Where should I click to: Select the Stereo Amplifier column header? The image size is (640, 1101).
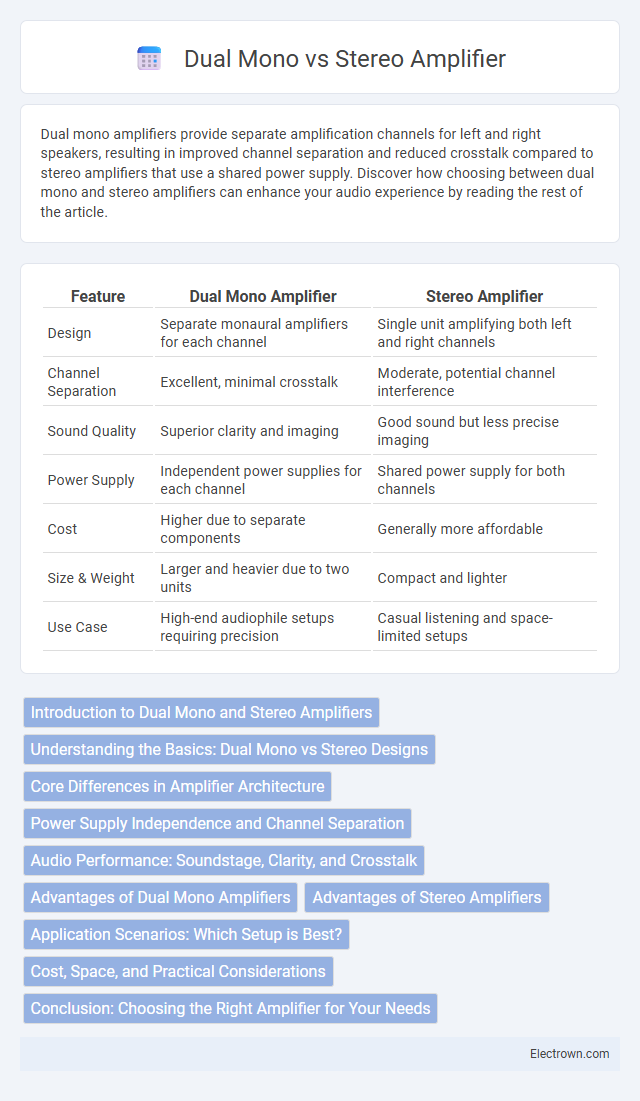click(485, 296)
